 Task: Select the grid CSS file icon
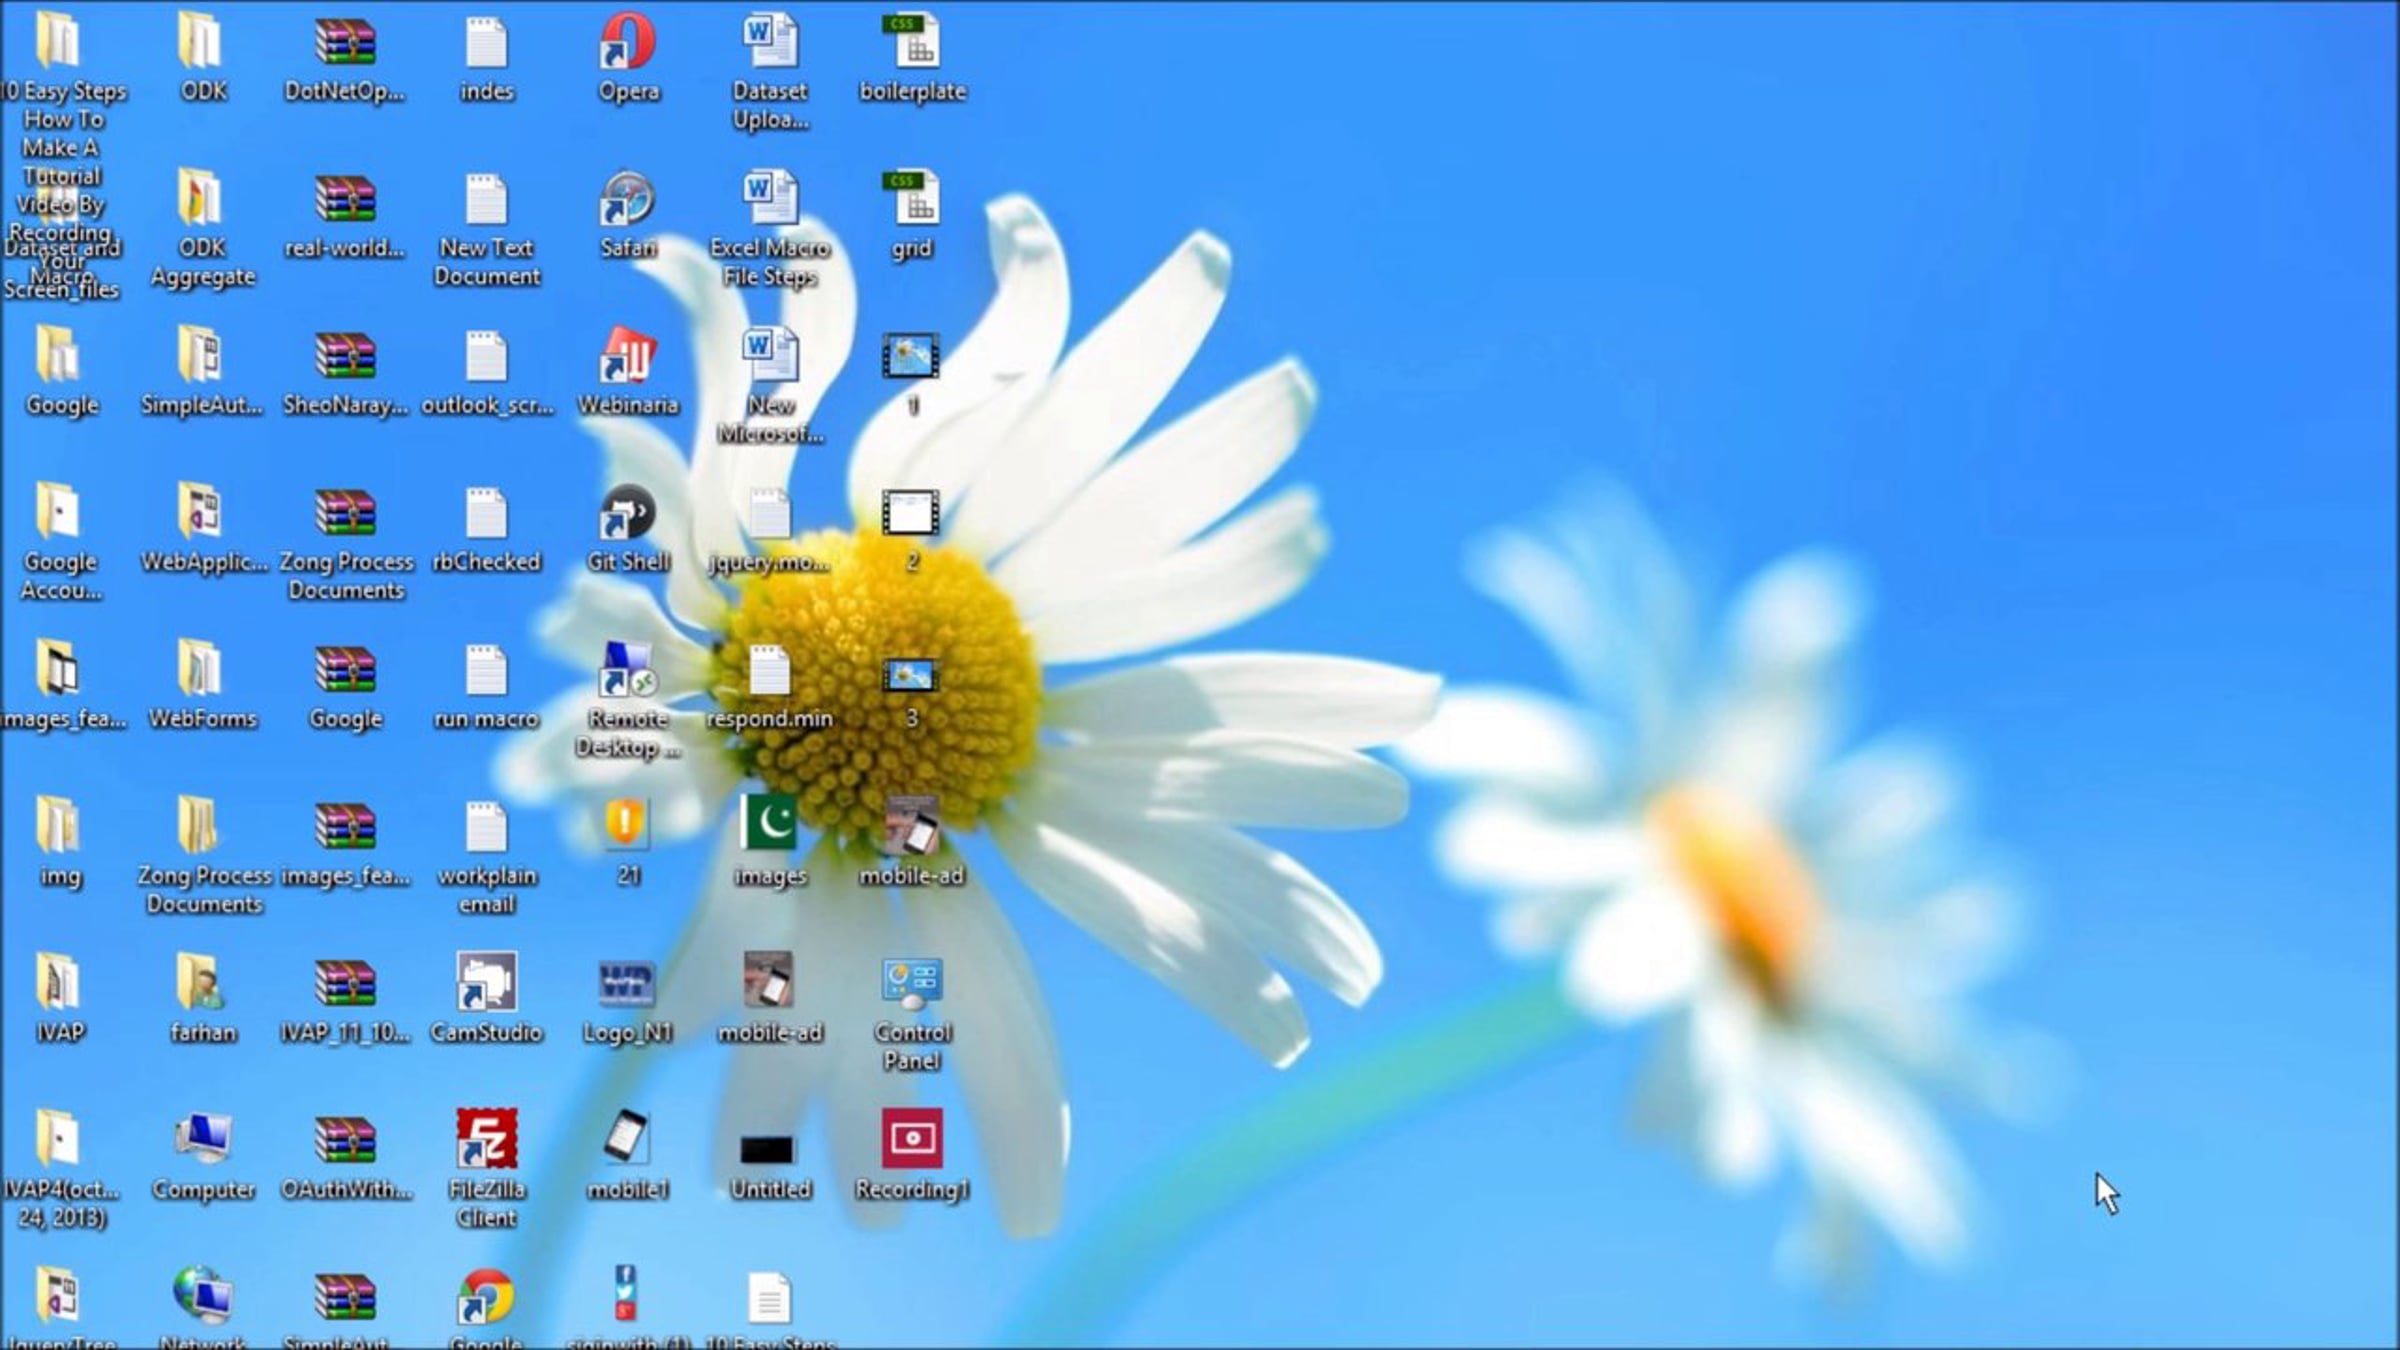[911, 200]
